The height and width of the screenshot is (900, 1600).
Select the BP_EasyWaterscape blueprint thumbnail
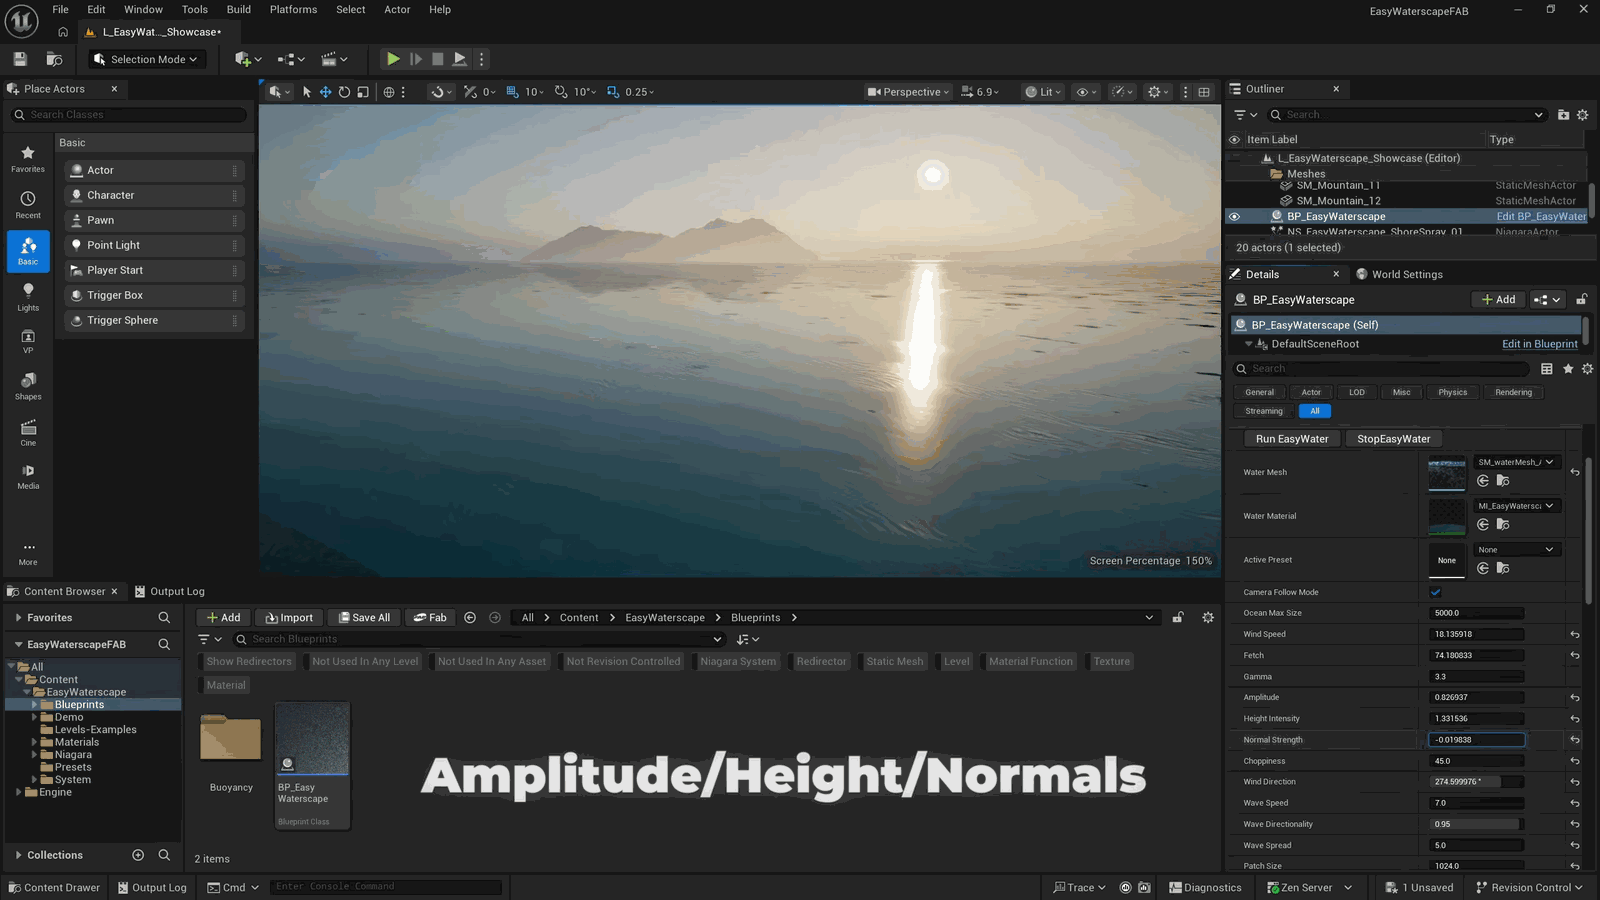(312, 765)
